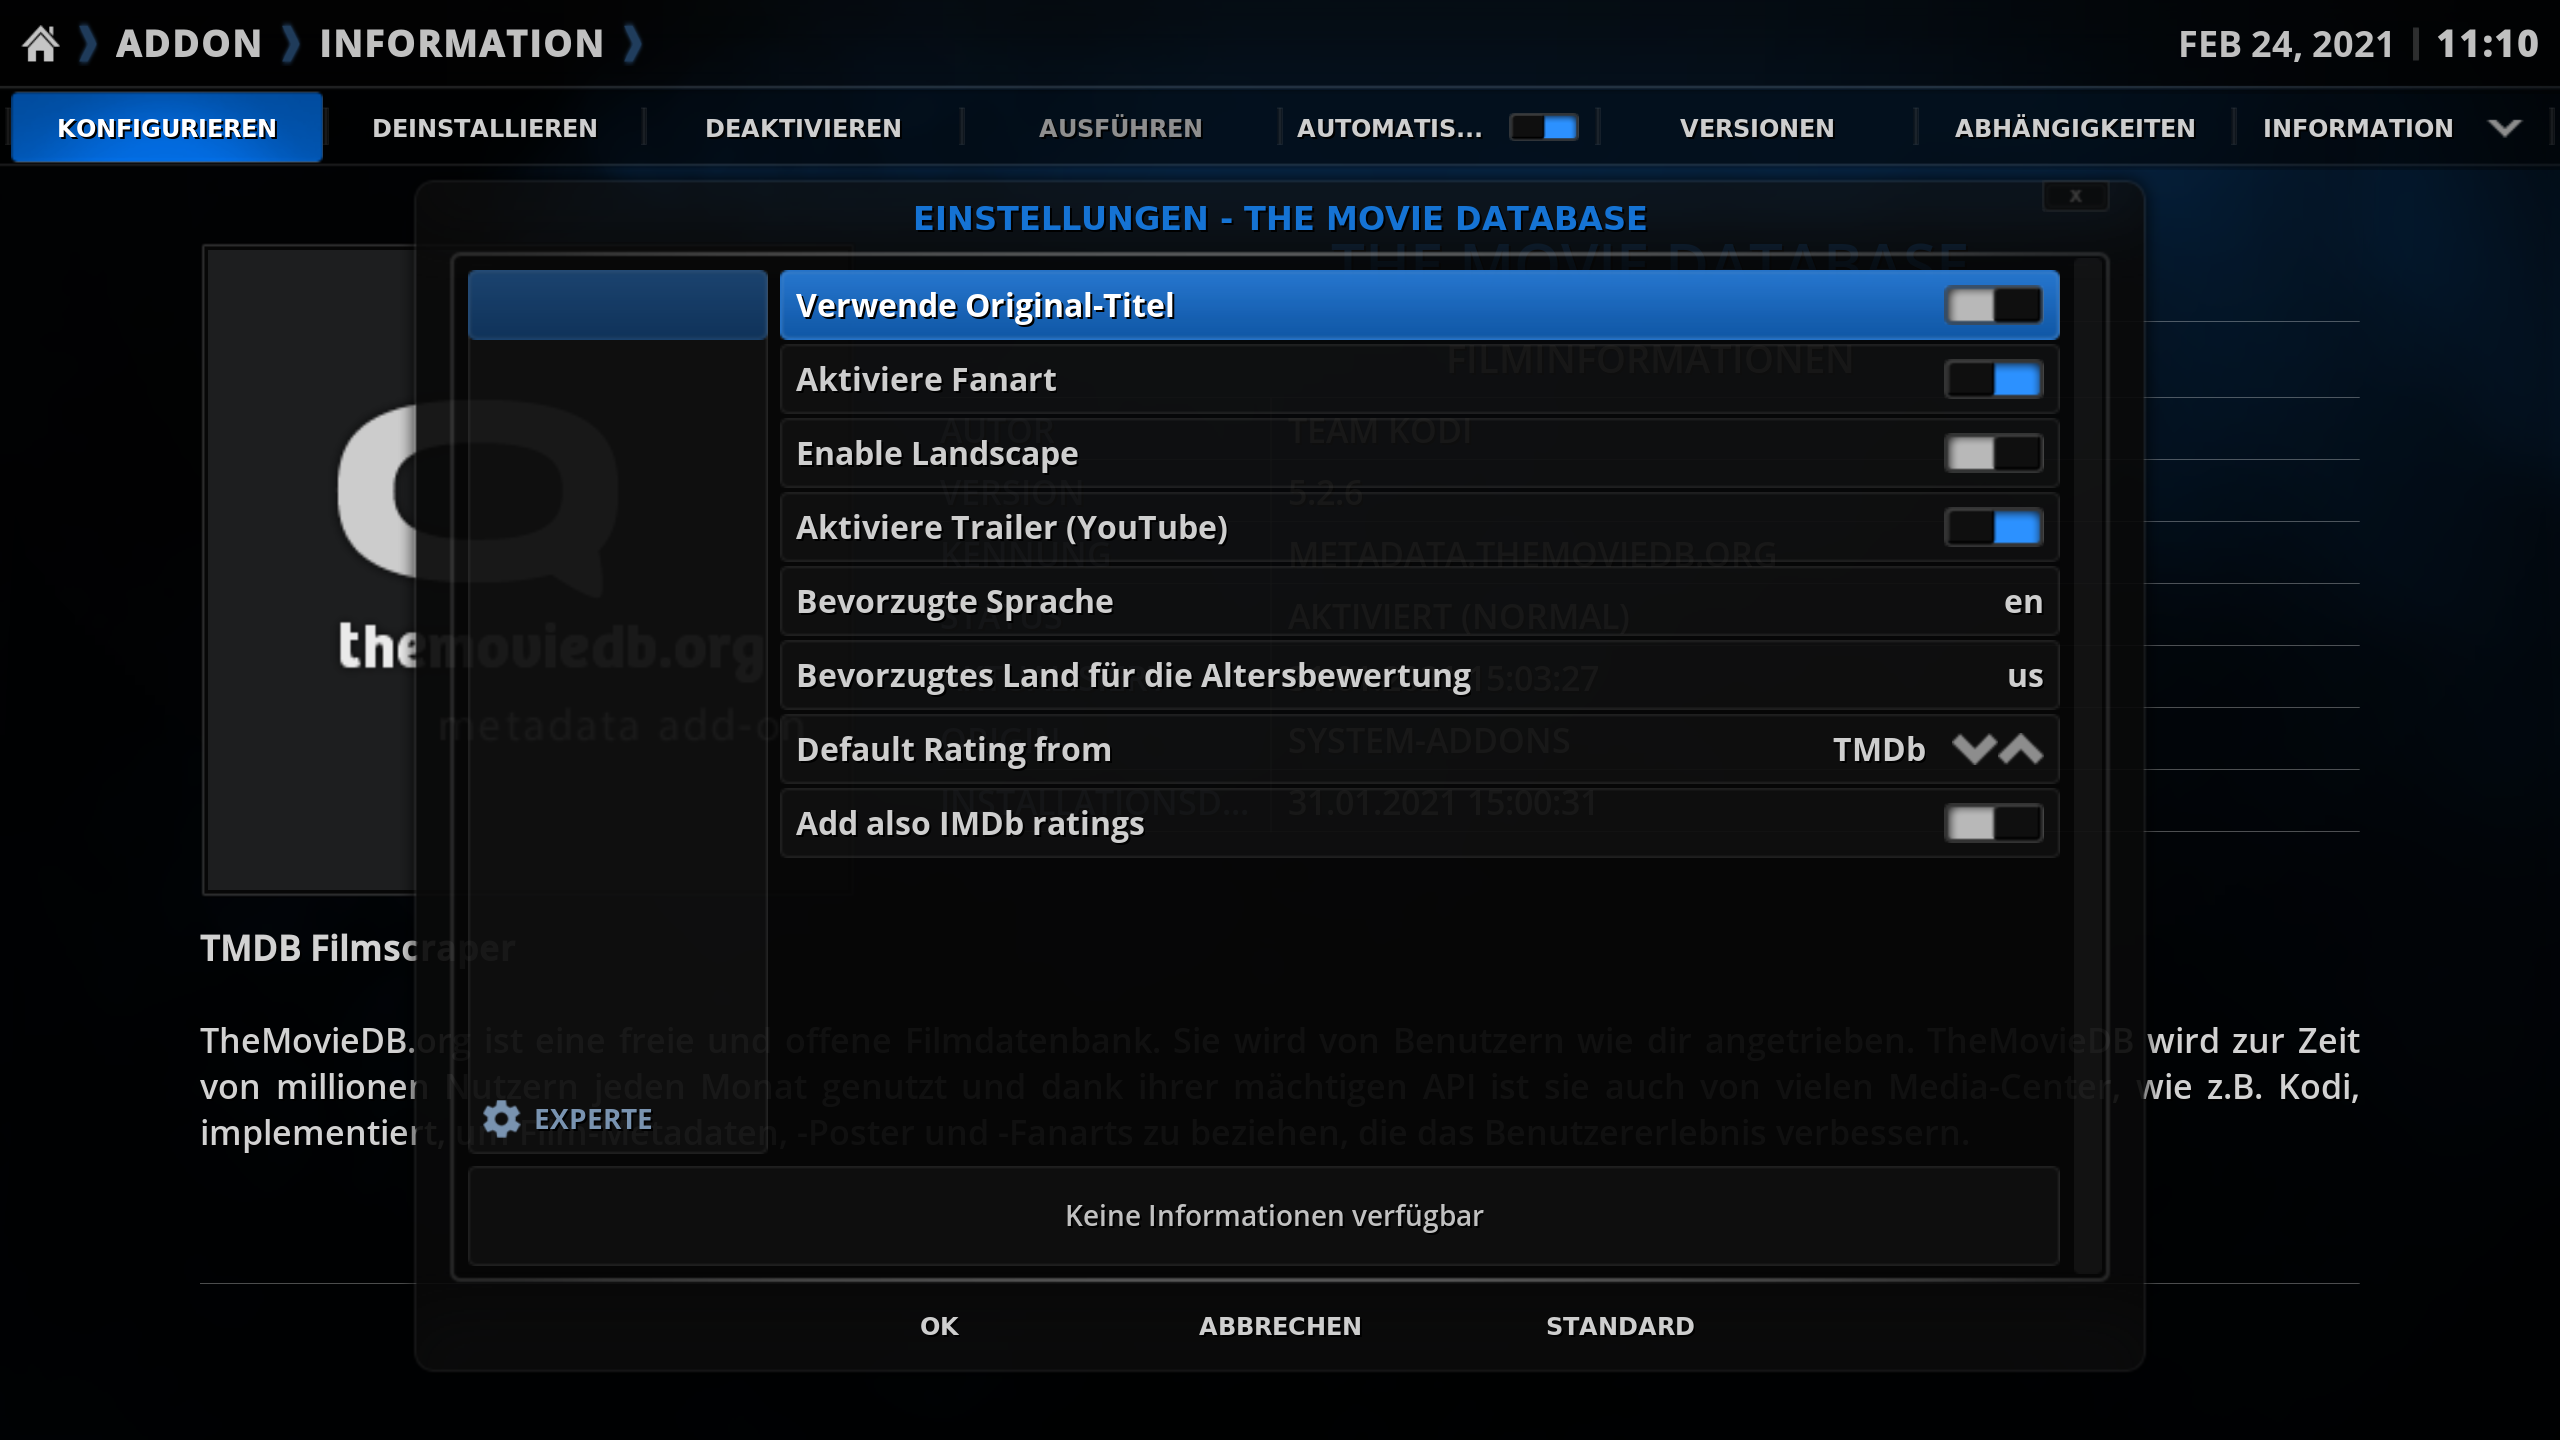Click the Experte gear settings-level icon
The image size is (2560, 1440).
click(502, 1119)
